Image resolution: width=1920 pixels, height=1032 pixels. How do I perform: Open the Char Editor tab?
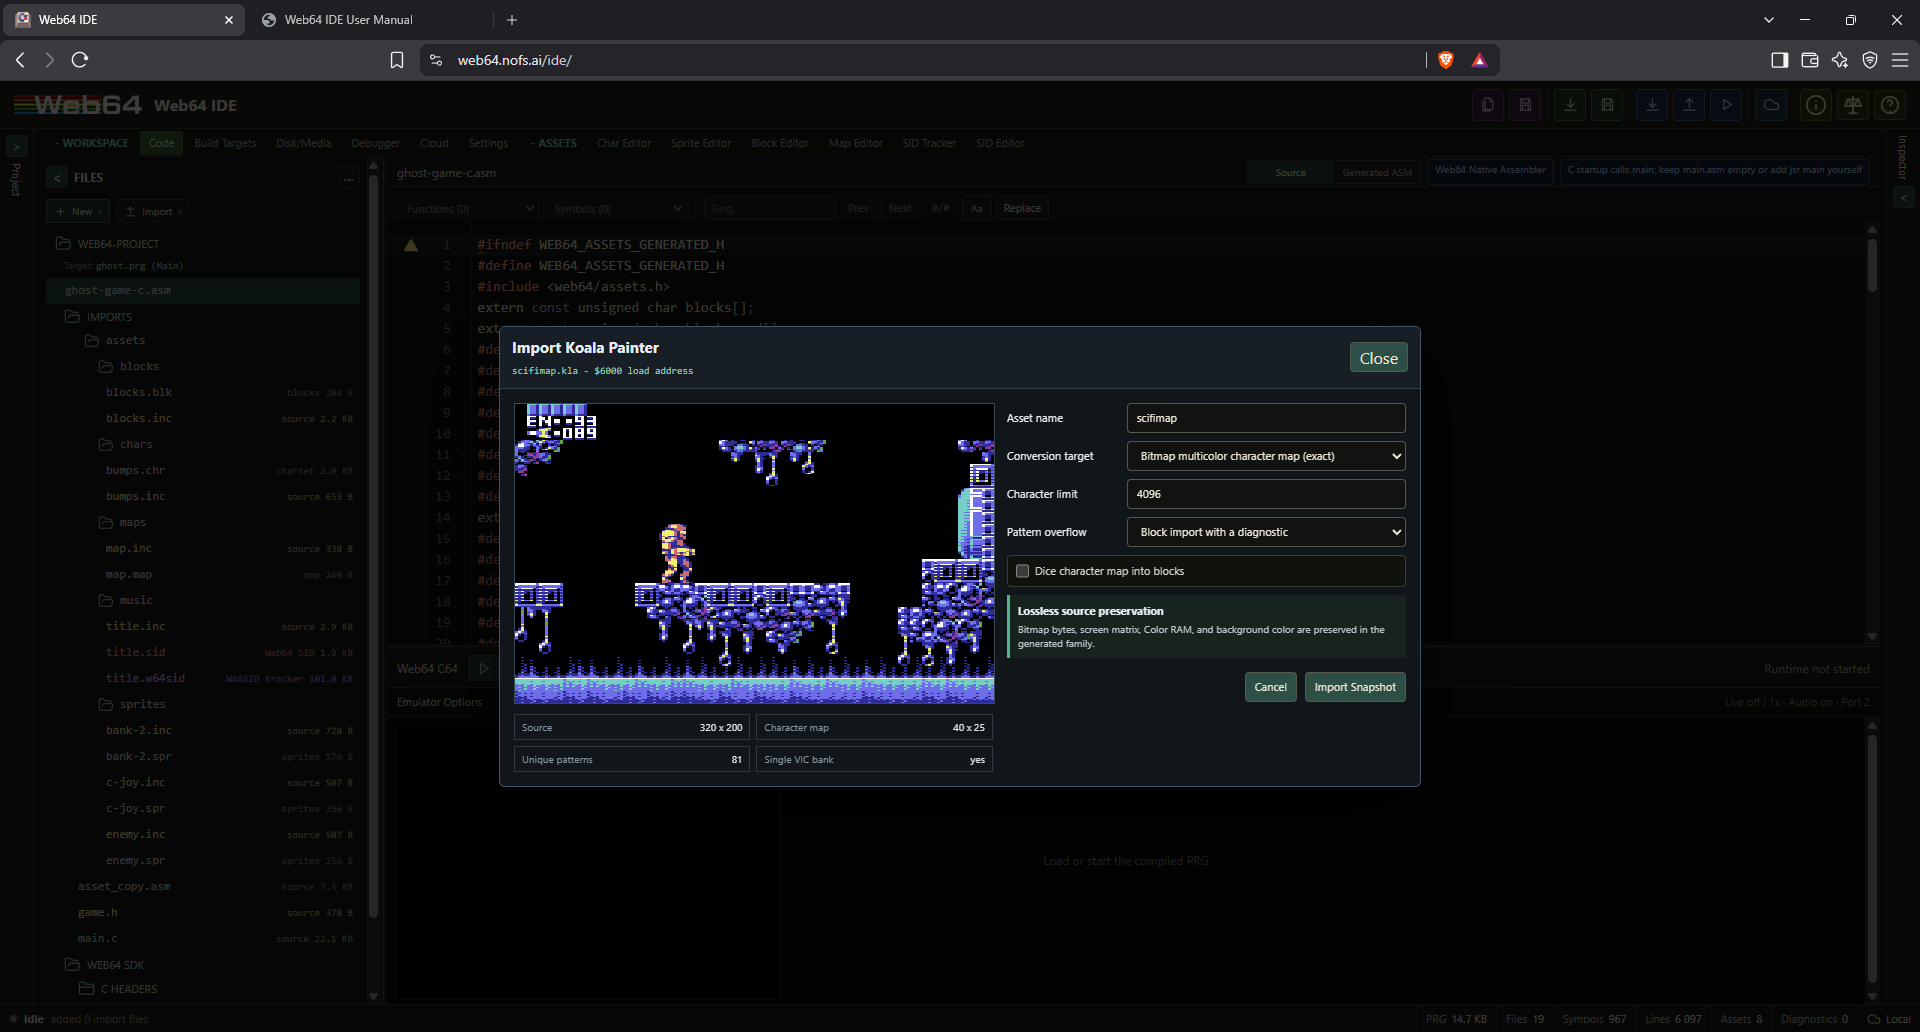pyautogui.click(x=624, y=143)
